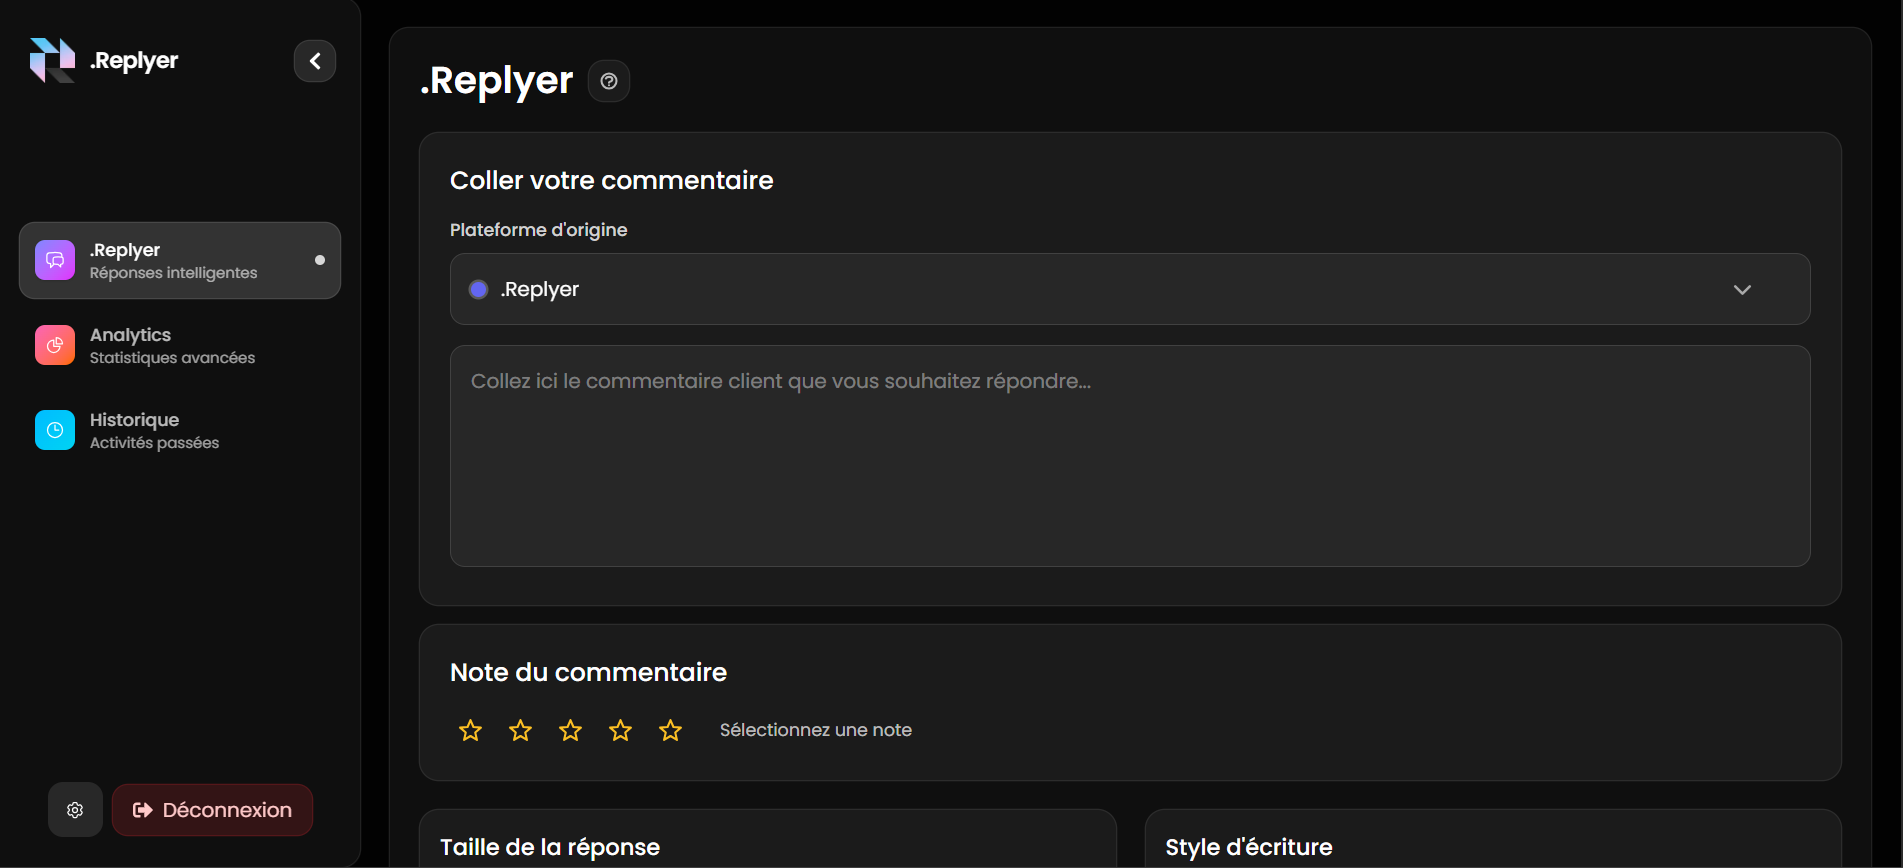Image resolution: width=1903 pixels, height=868 pixels.
Task: Choose the second star rating
Action: (520, 731)
